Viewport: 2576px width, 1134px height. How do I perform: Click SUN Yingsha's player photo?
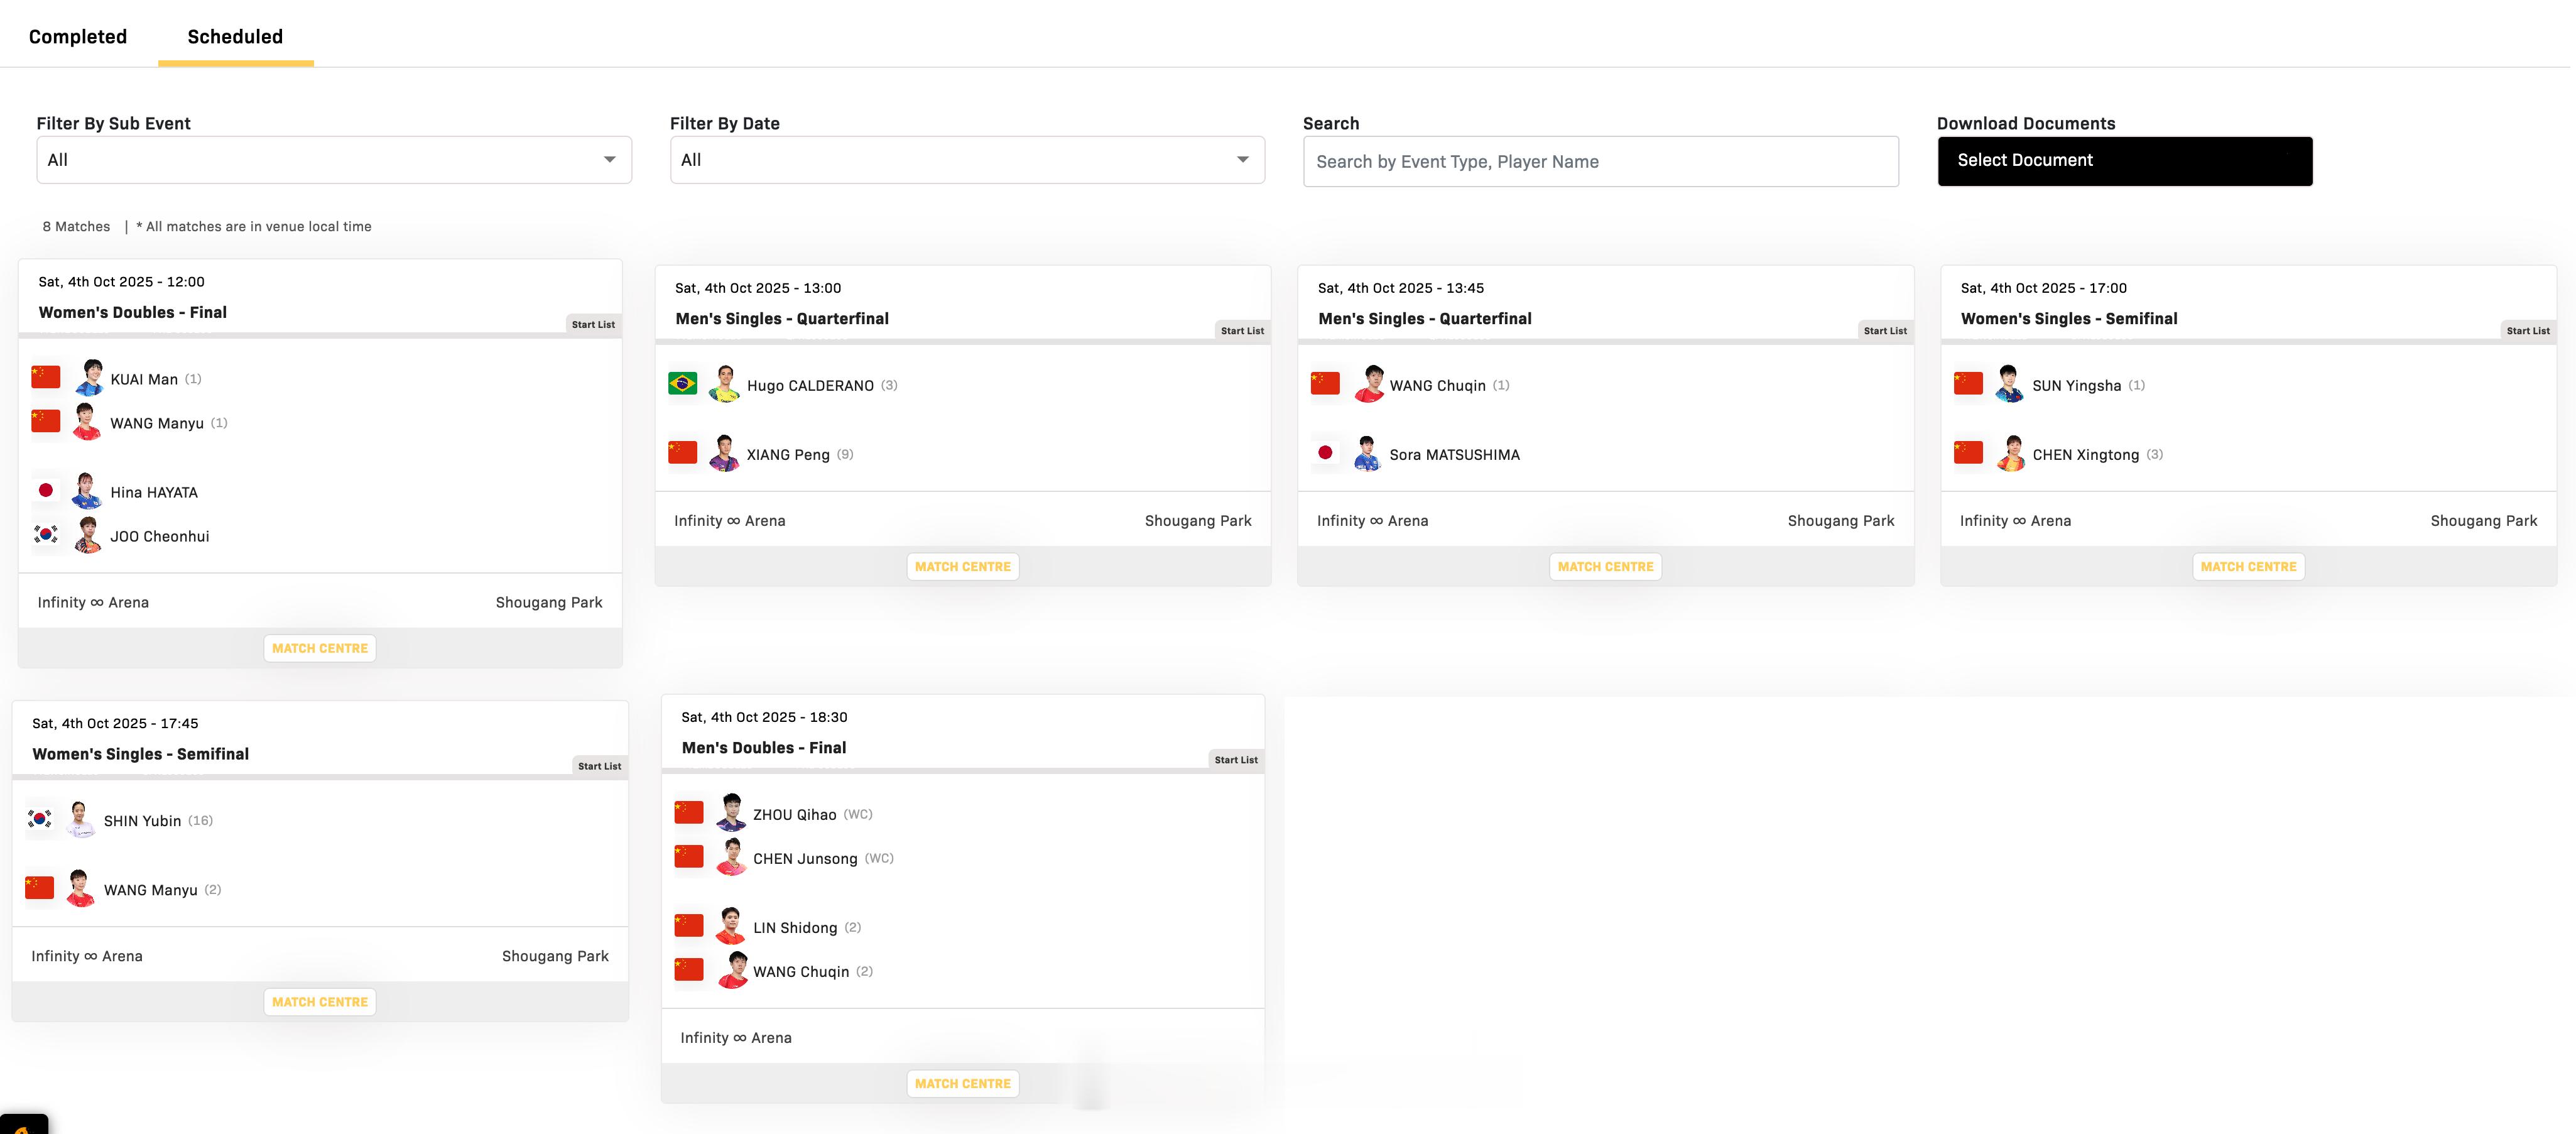(x=2009, y=384)
